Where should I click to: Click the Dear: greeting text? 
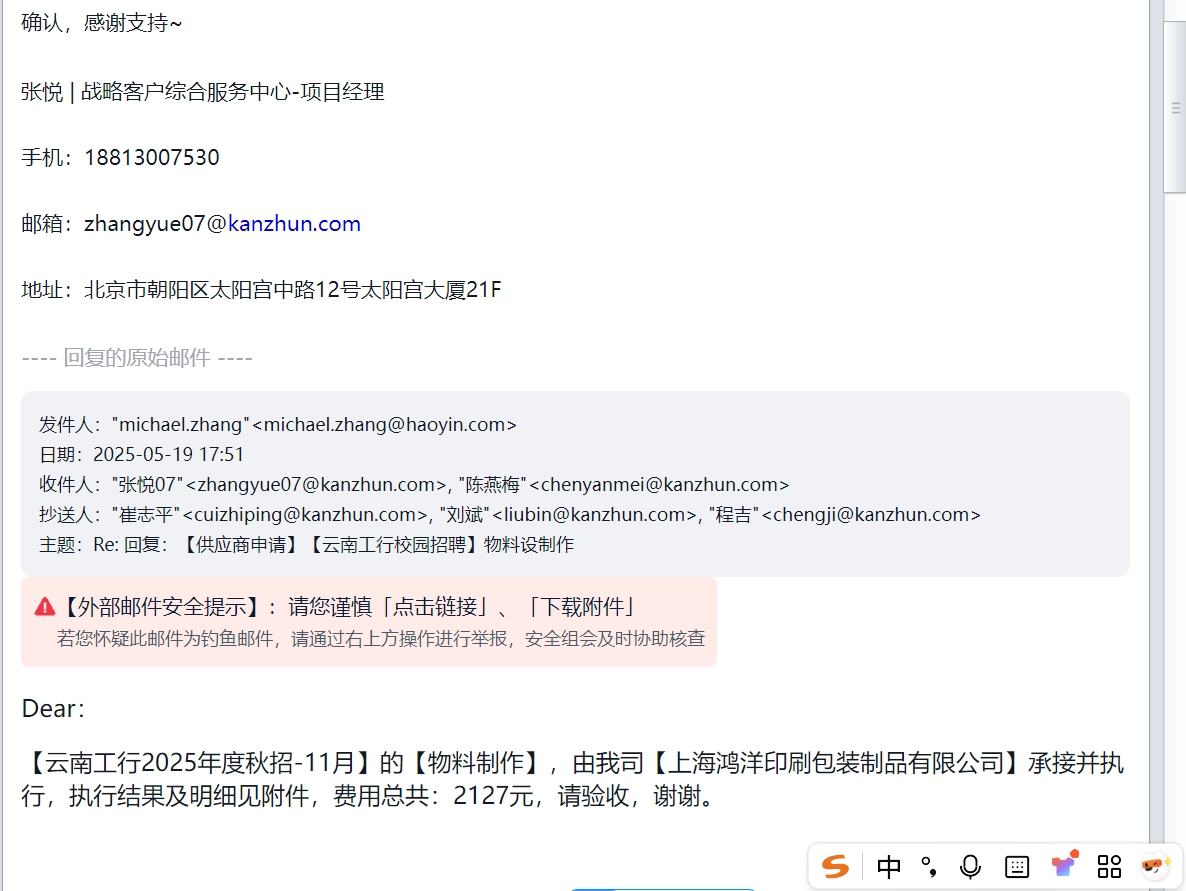click(53, 709)
